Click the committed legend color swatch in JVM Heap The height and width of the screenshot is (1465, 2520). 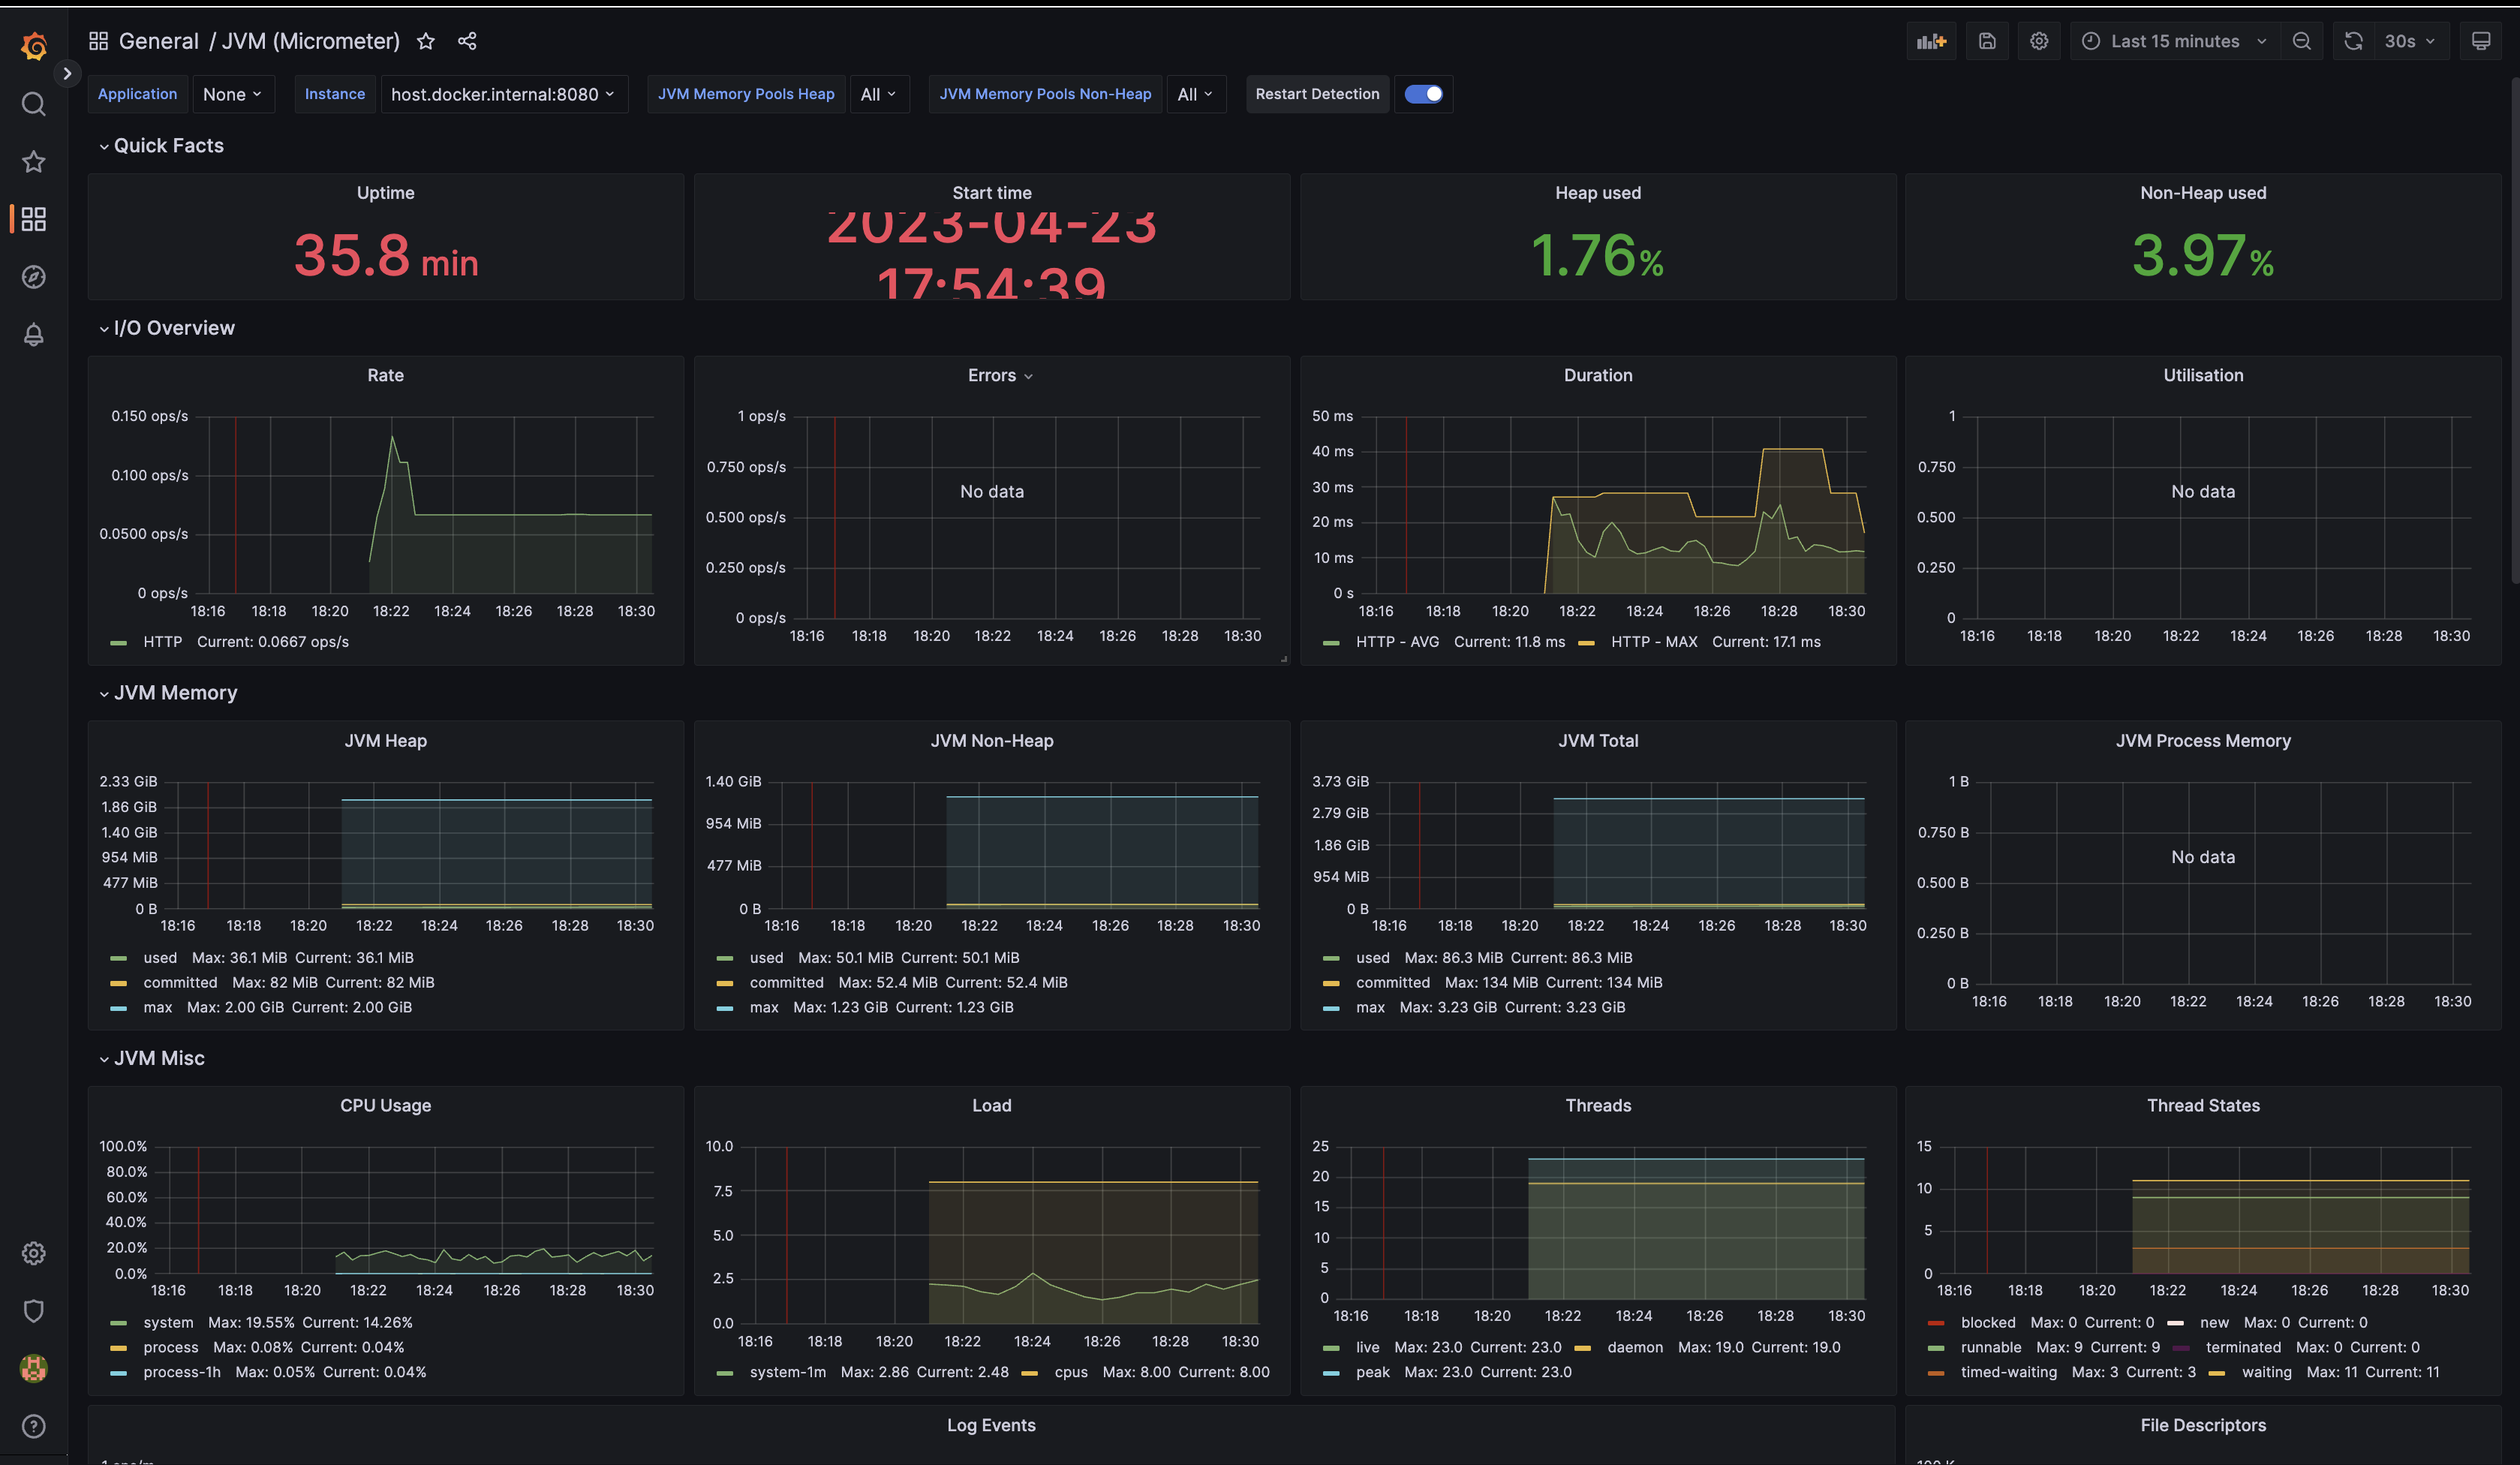pyautogui.click(x=119, y=983)
